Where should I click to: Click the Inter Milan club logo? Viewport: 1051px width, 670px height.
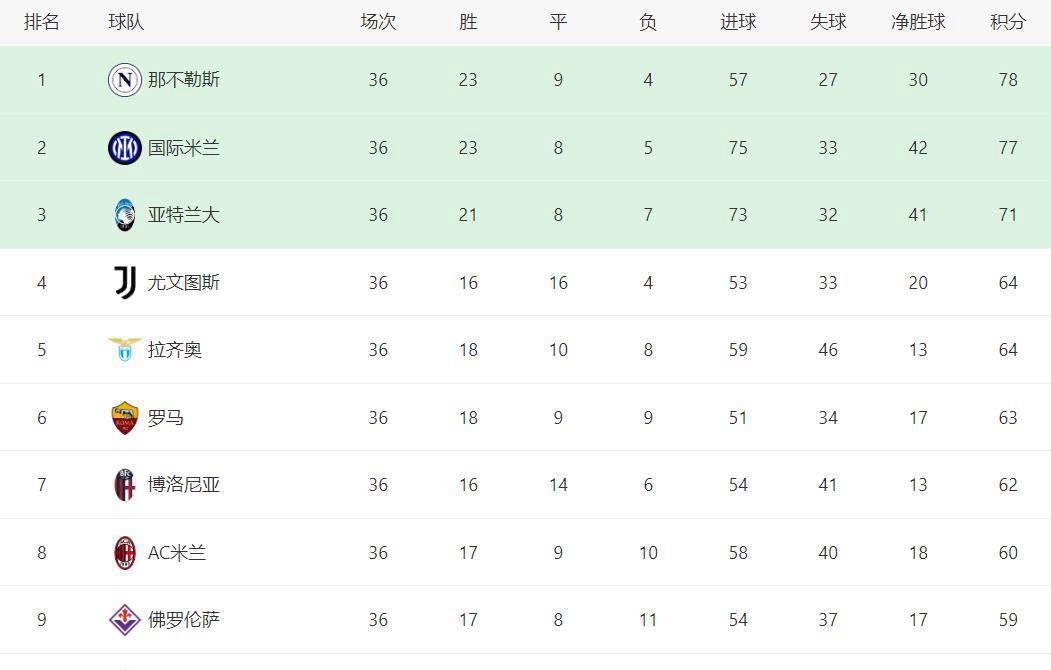(x=125, y=147)
